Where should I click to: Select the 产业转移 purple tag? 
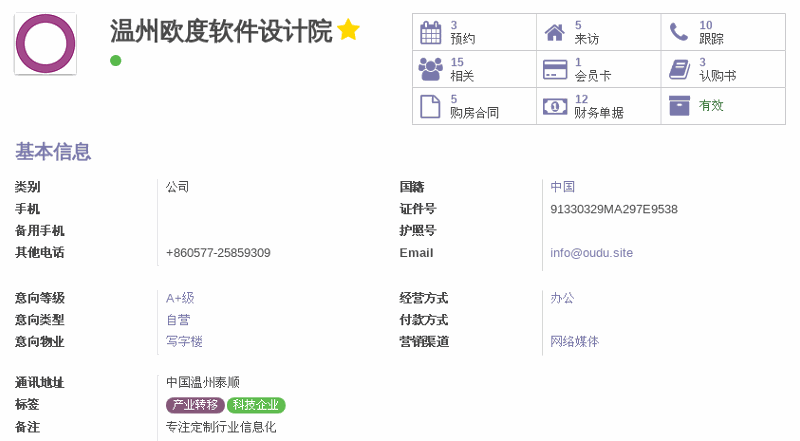coord(195,405)
